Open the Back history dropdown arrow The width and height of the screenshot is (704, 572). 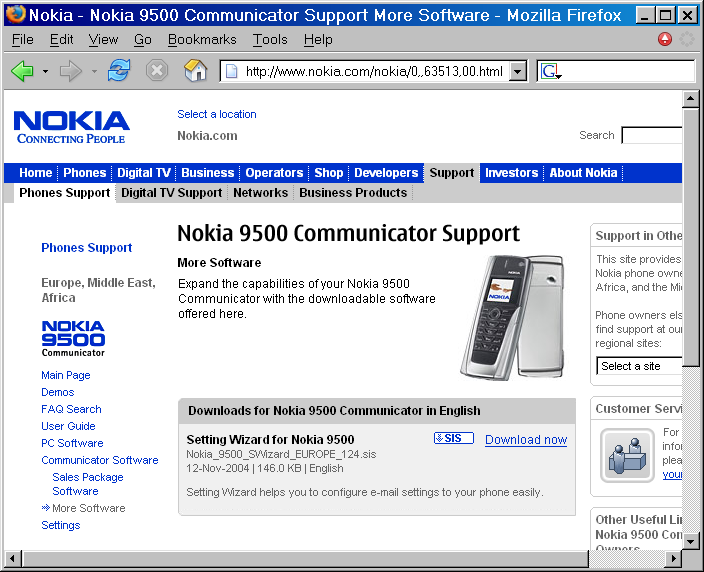45,71
